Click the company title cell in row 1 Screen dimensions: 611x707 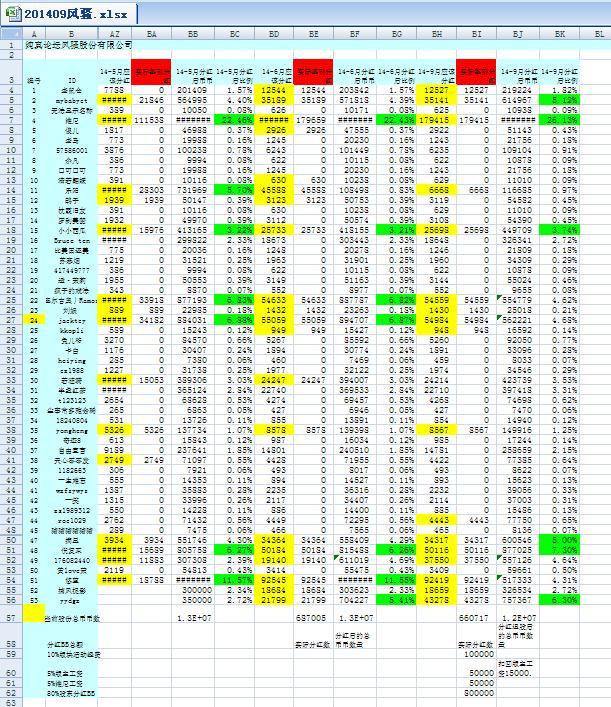[x=78, y=45]
